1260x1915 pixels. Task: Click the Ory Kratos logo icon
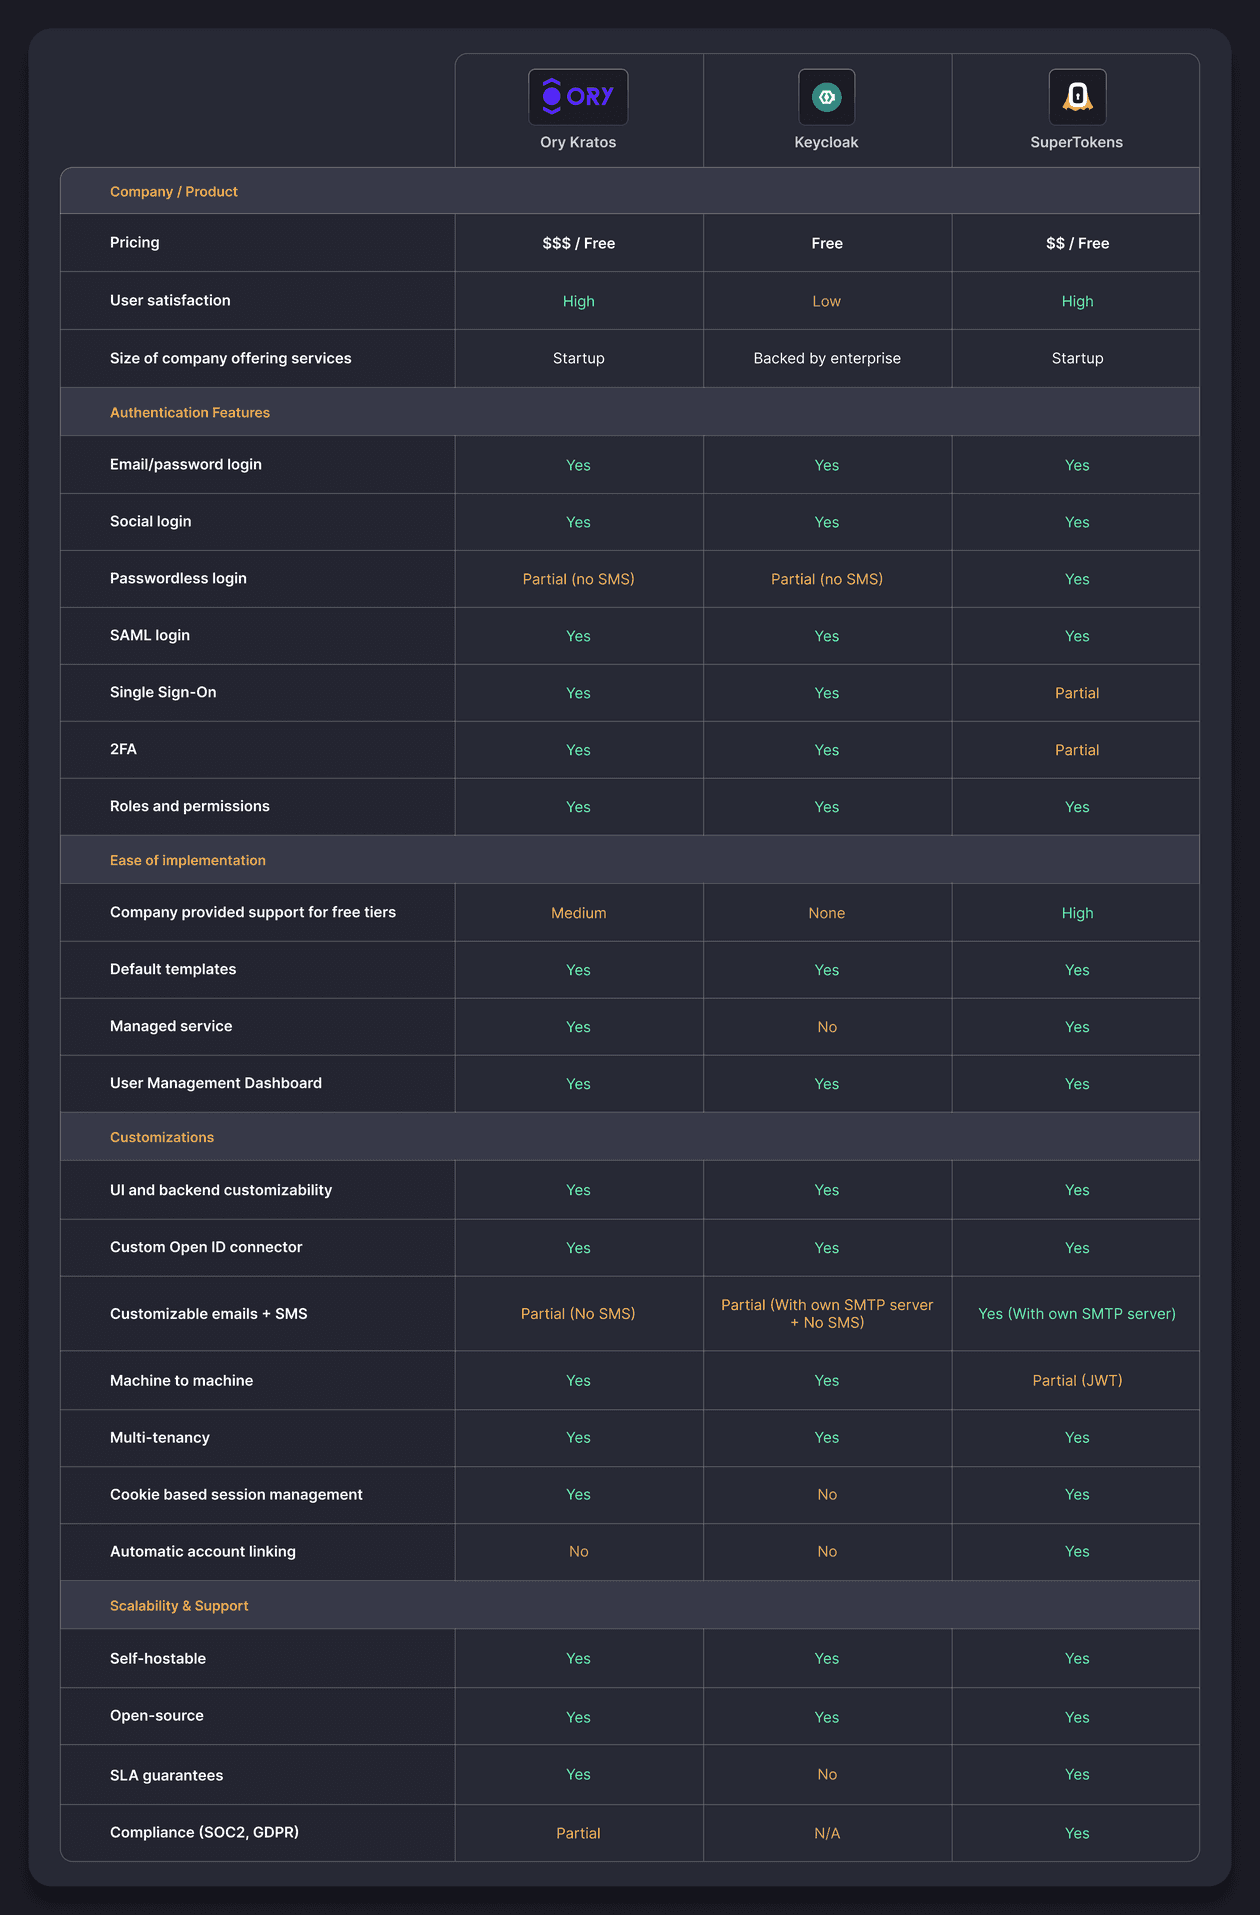coord(578,97)
